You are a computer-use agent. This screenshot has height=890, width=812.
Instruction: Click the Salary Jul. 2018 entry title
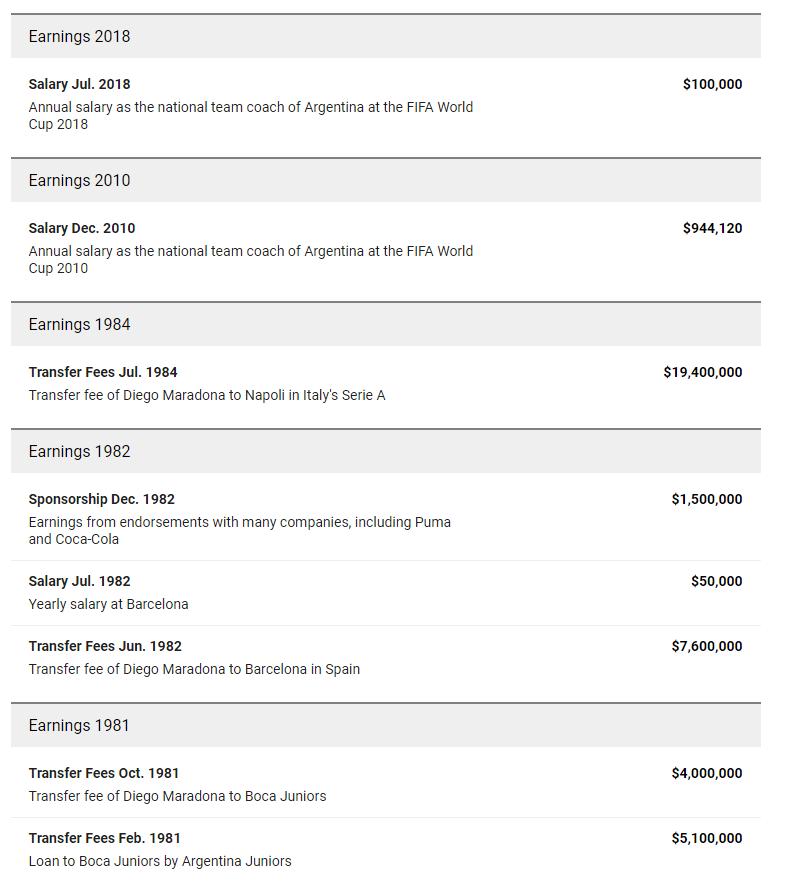(79, 84)
